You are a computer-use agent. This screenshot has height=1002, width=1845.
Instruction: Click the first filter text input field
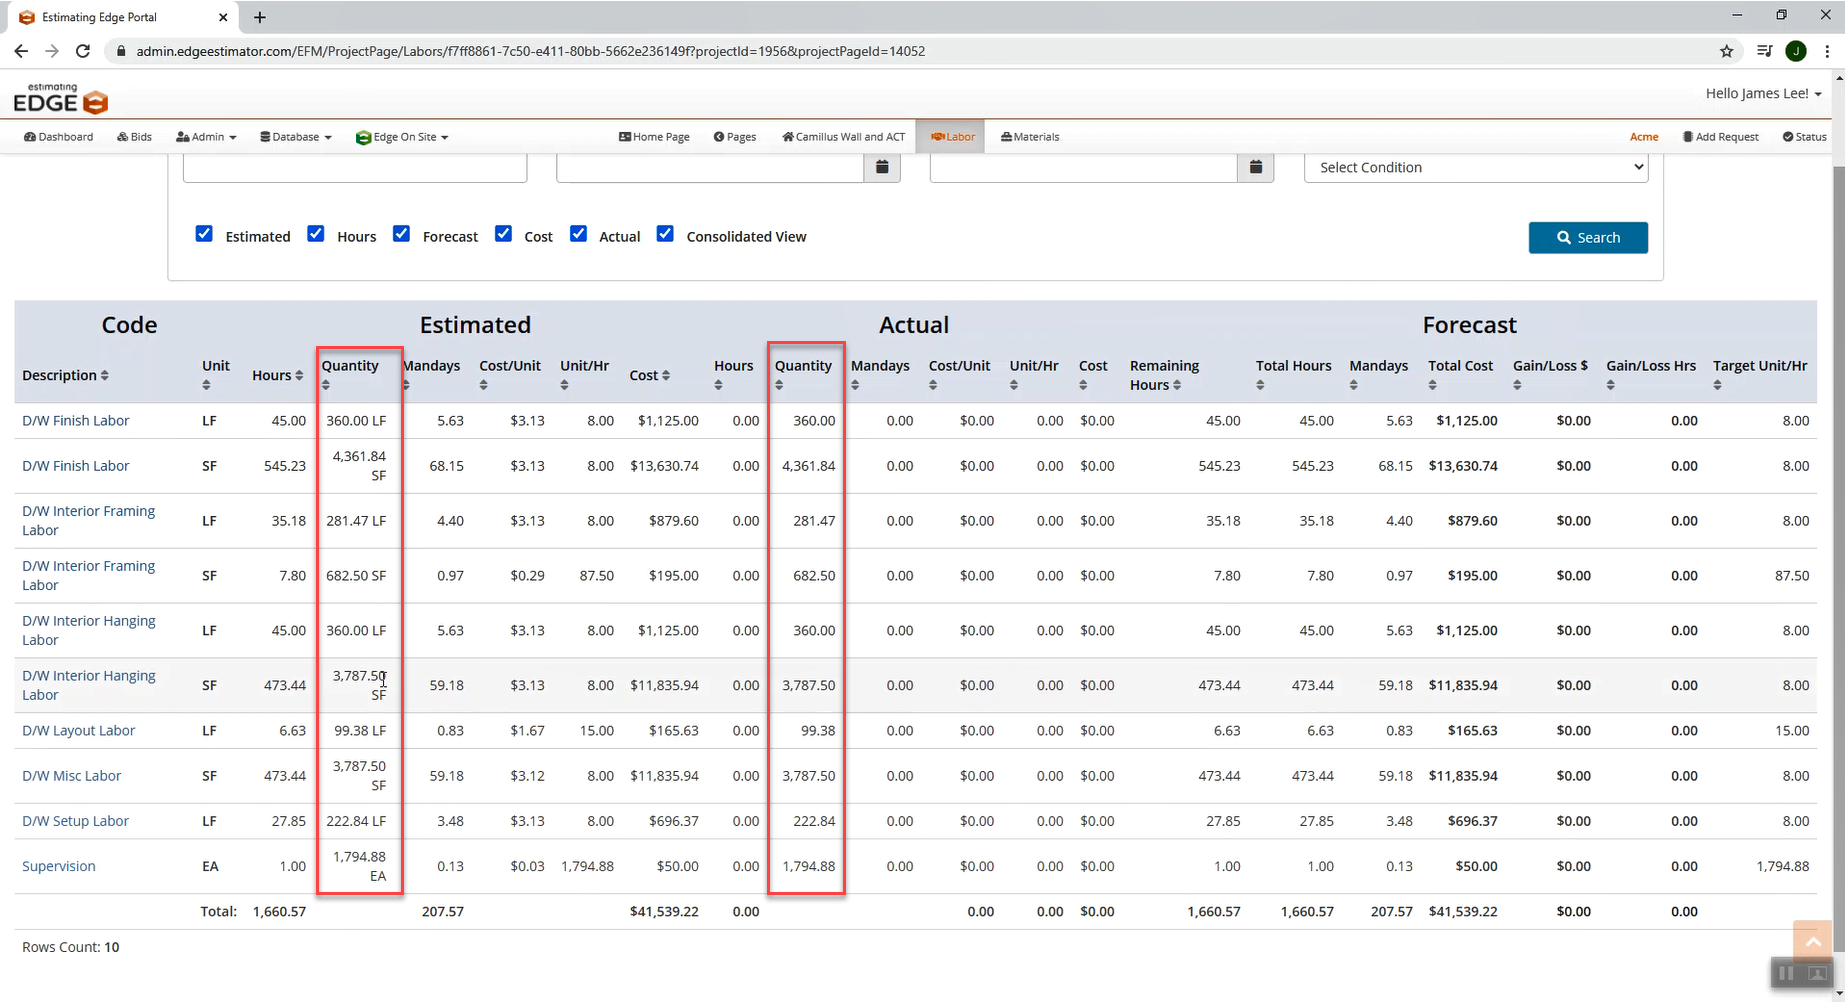point(355,168)
